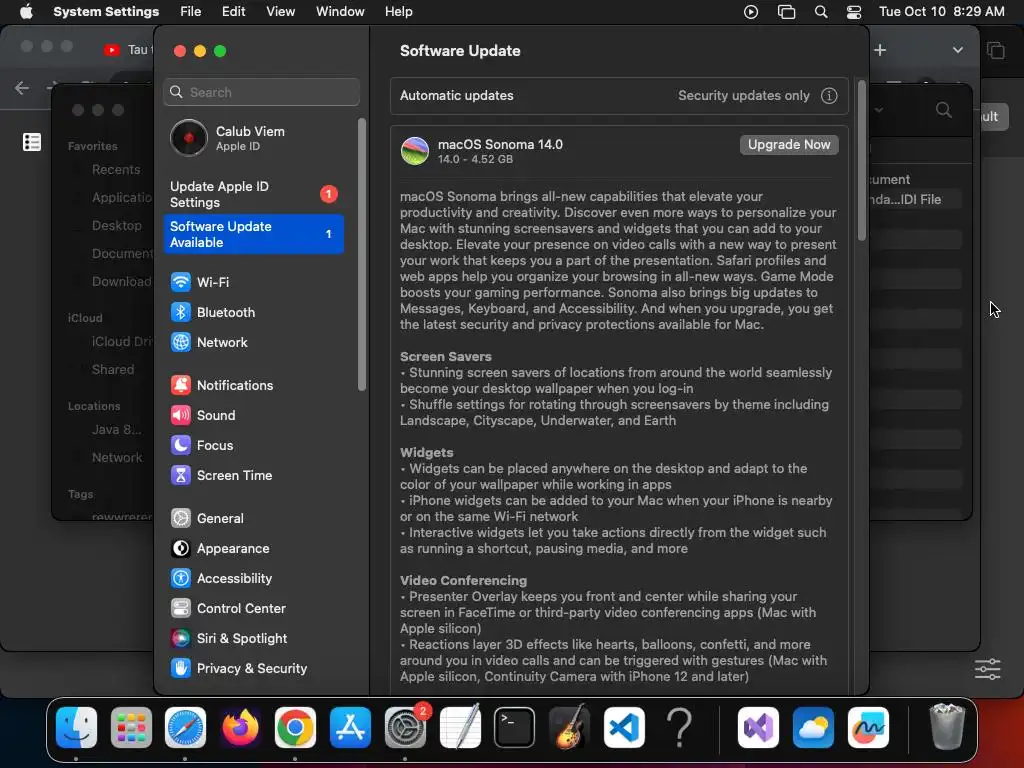
Task: Click the macOS Sonoma icon
Action: (x=415, y=151)
